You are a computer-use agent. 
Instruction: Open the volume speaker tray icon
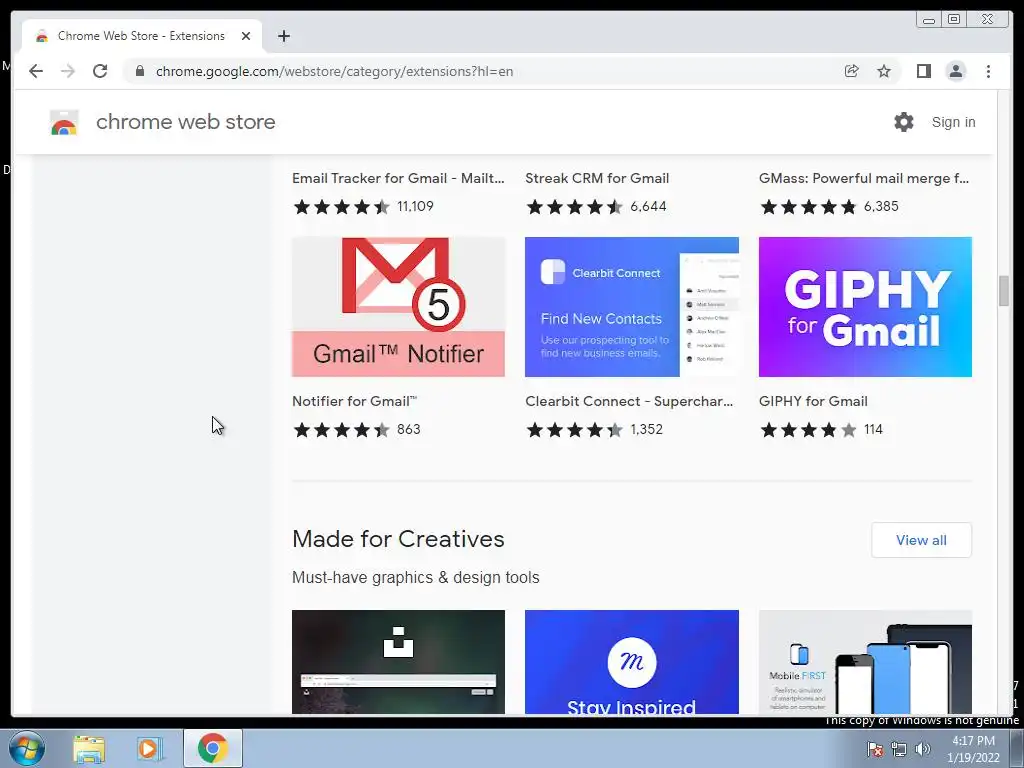pyautogui.click(x=922, y=749)
